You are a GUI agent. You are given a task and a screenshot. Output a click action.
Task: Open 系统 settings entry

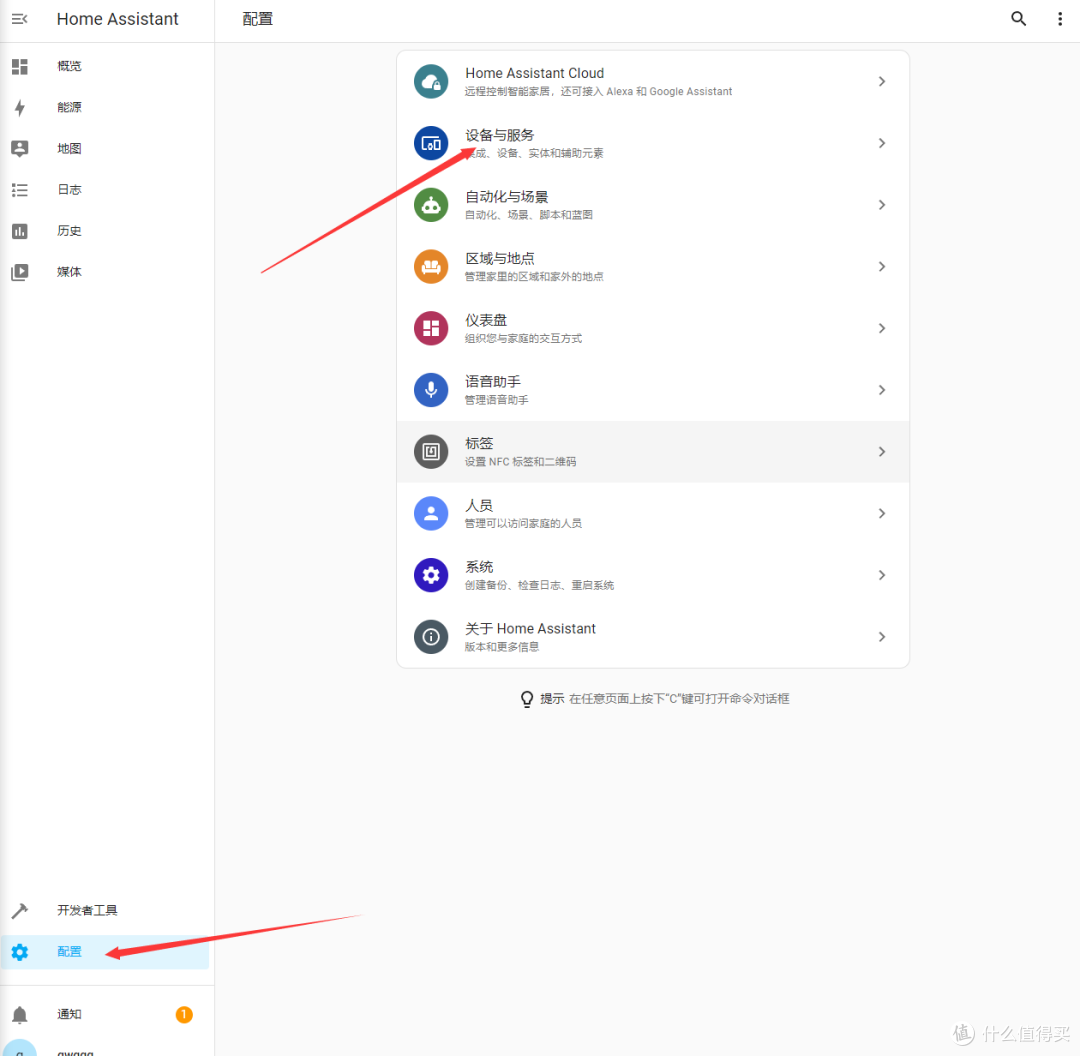pyautogui.click(x=653, y=575)
